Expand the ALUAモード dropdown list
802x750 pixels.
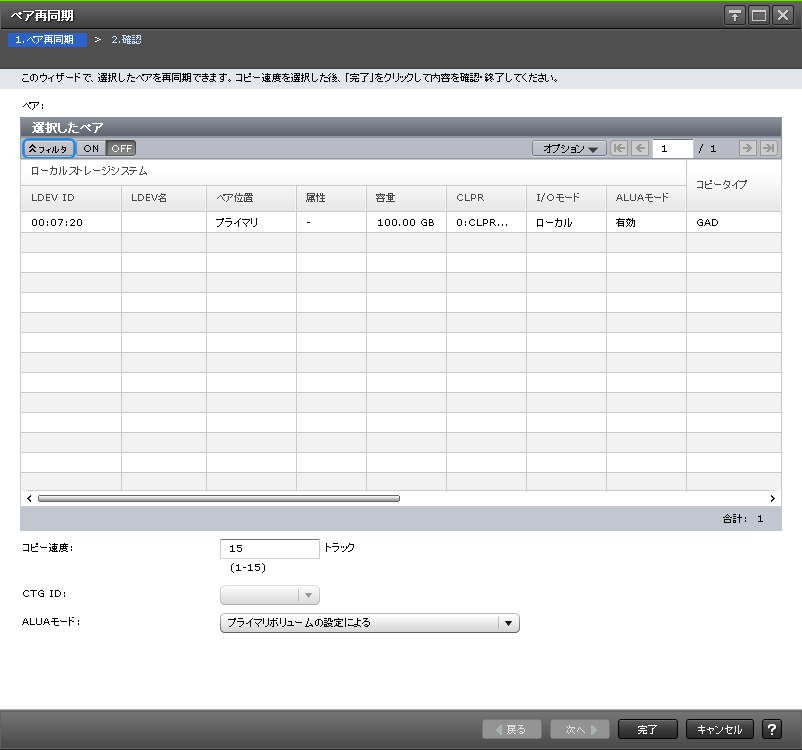(509, 623)
